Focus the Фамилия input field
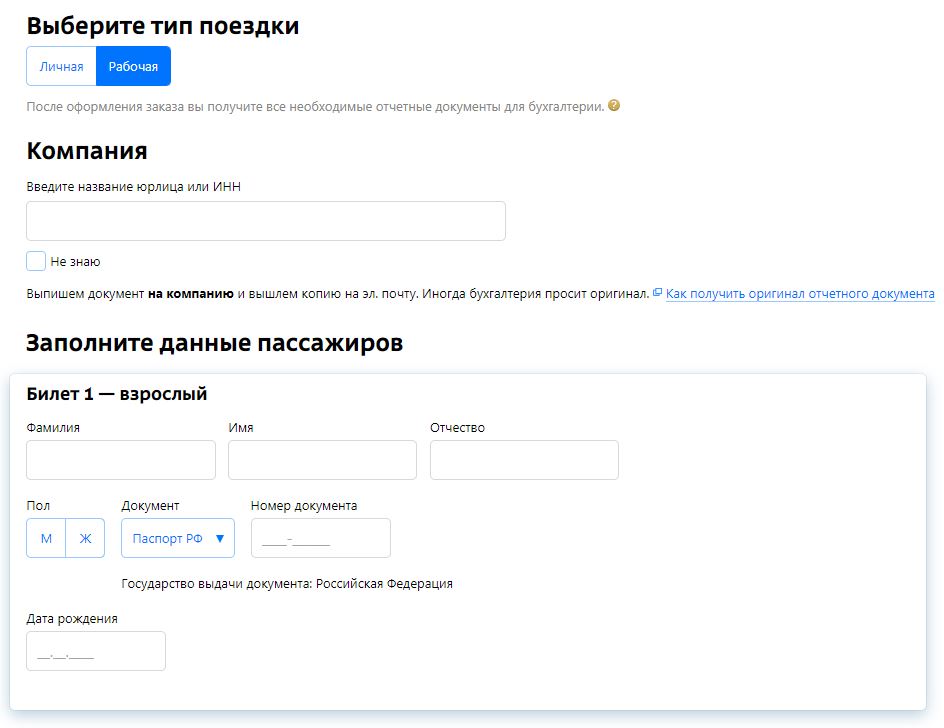 pyautogui.click(x=120, y=460)
